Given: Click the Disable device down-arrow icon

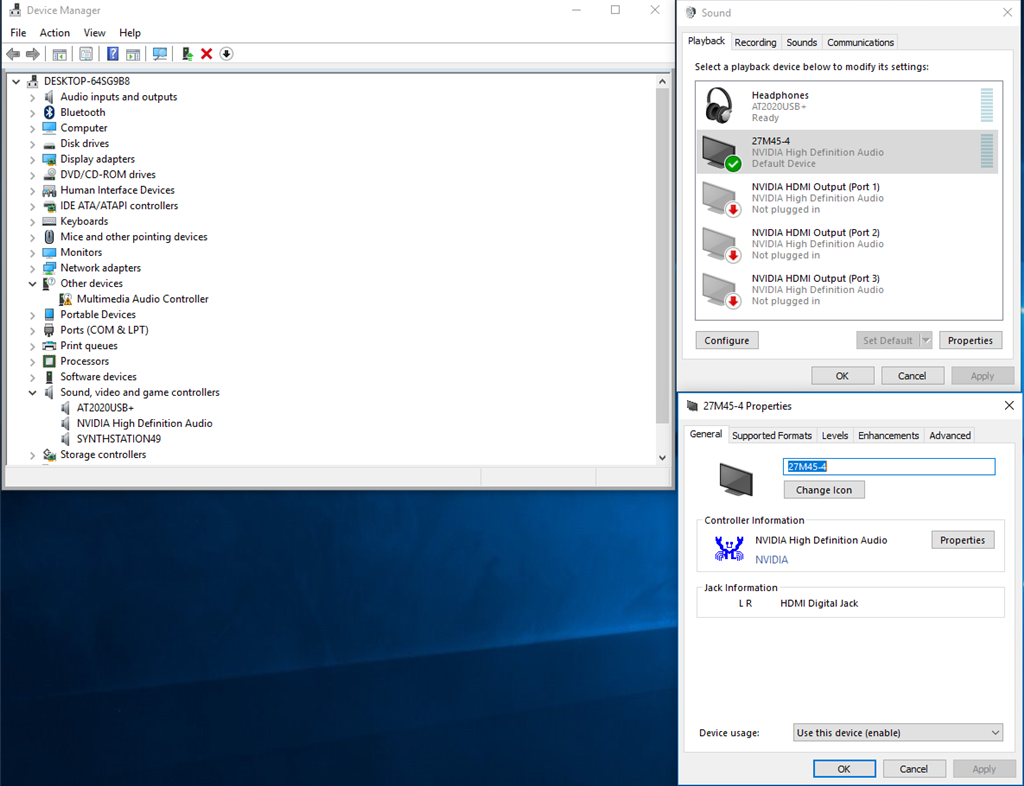Looking at the screenshot, I should tap(226, 54).
